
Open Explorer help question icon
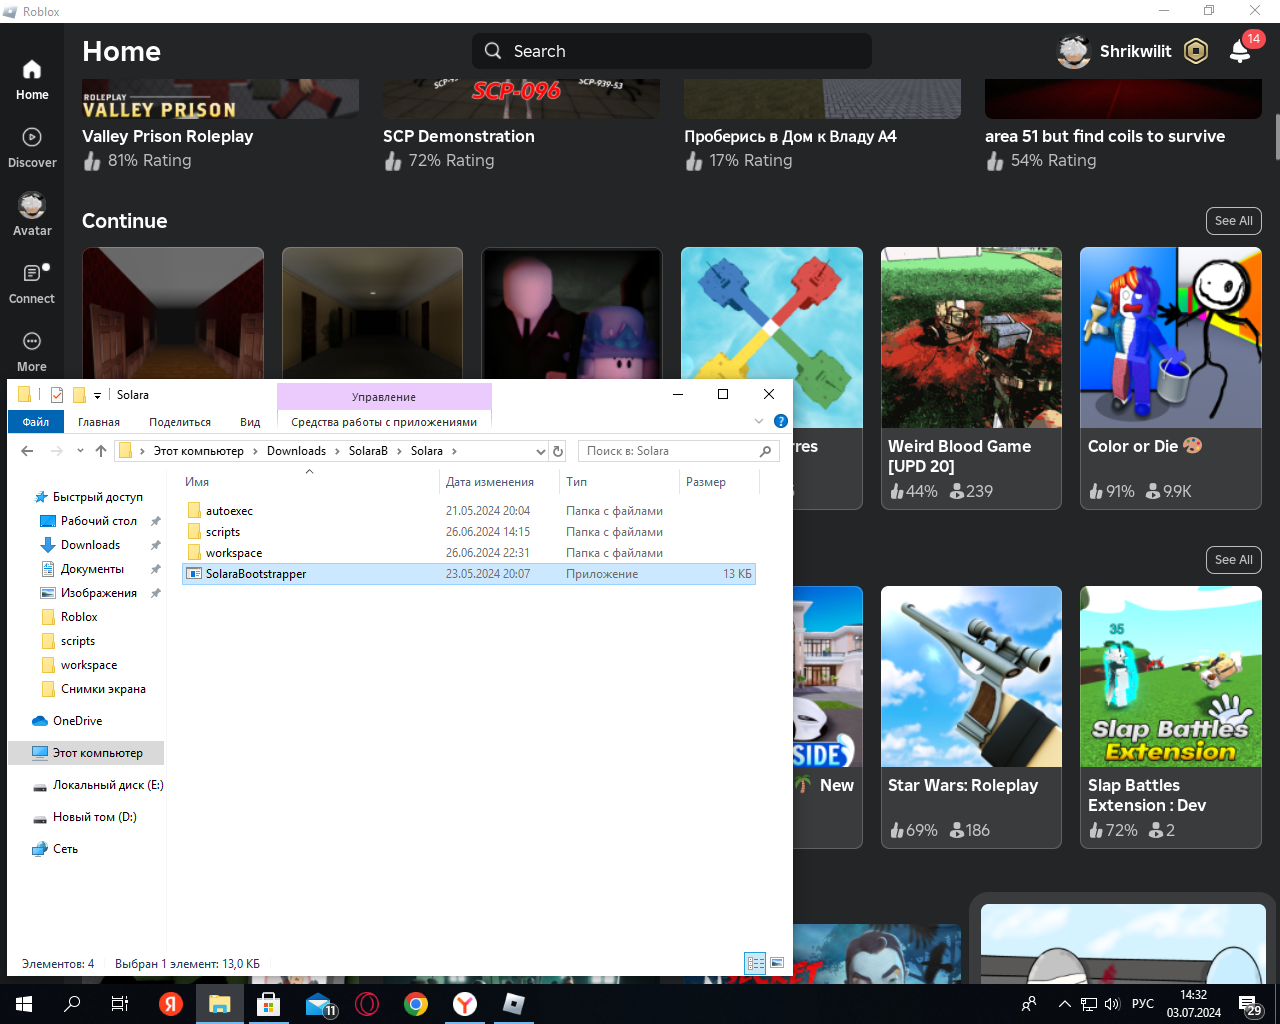(781, 421)
